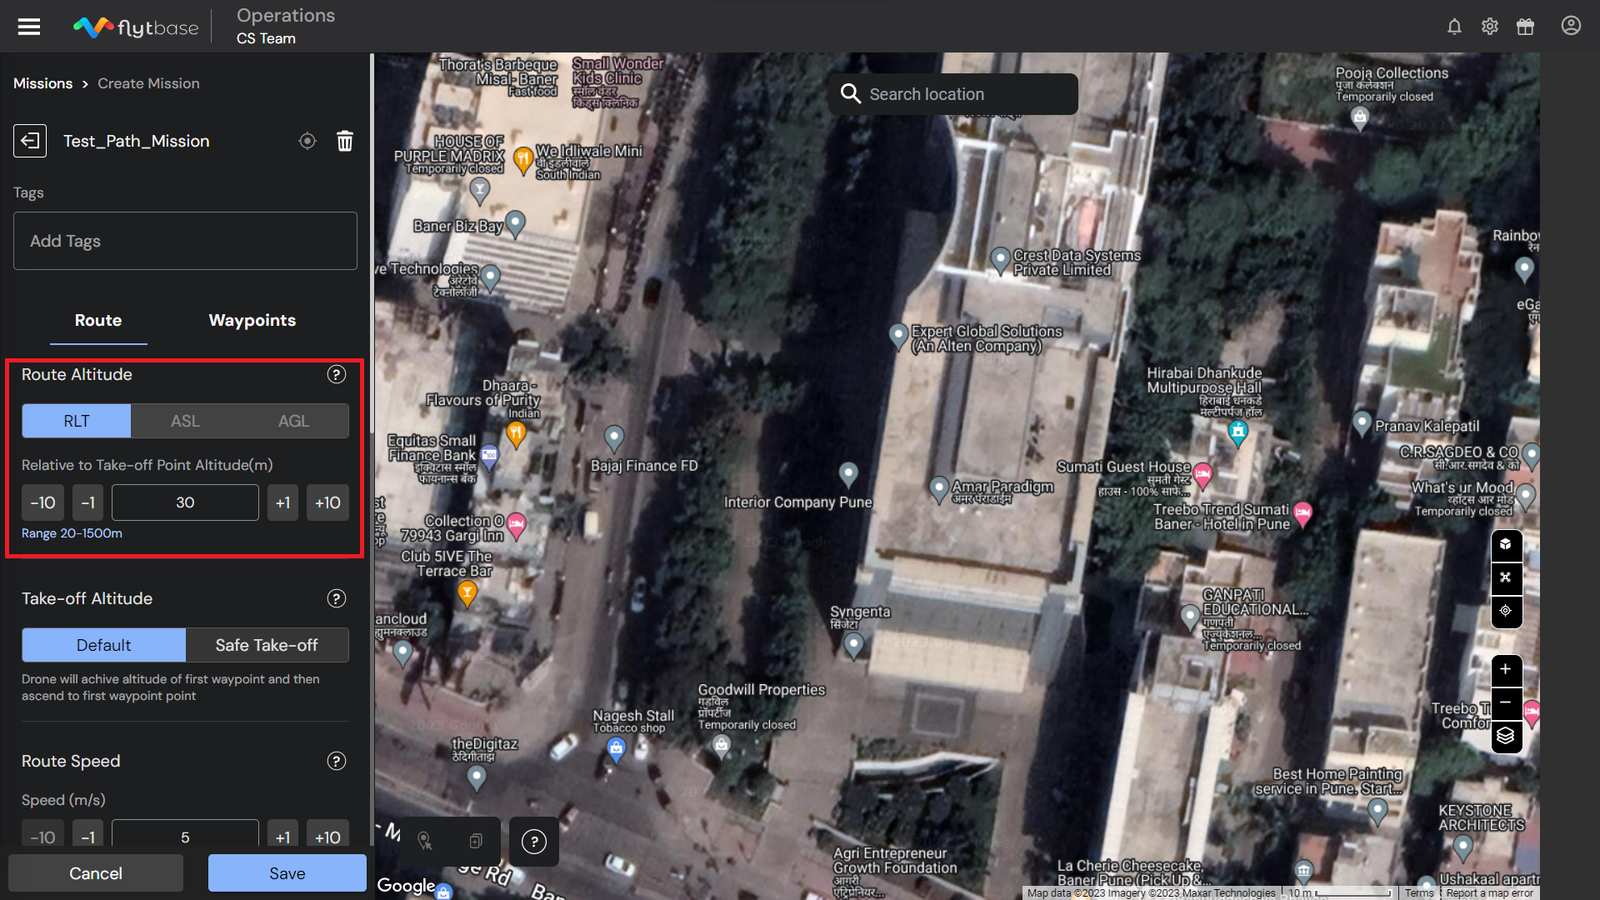Image resolution: width=1600 pixels, height=900 pixels.
Task: Show help for Route Speed
Action: pos(336,761)
